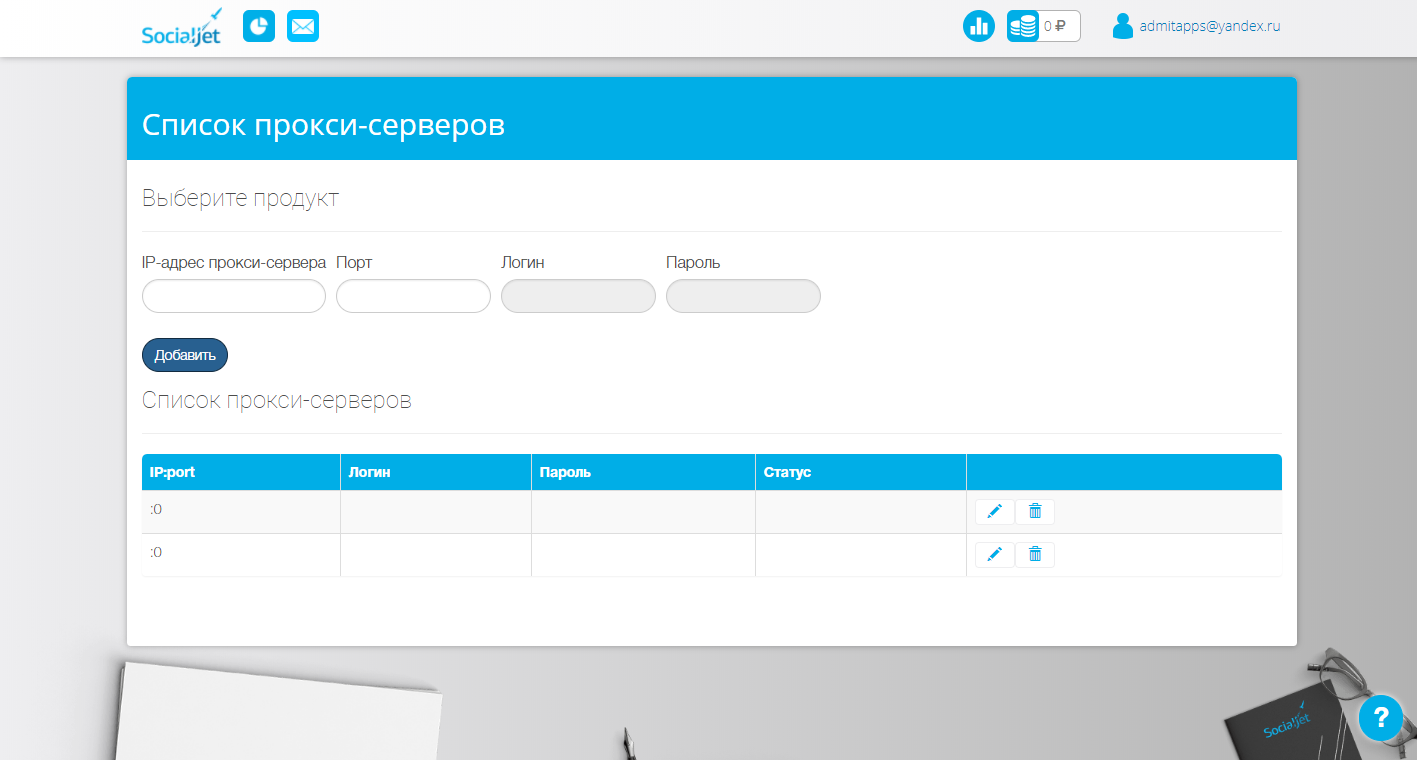The height and width of the screenshot is (760, 1417).
Task: Select the Логин input field
Action: pos(578,296)
